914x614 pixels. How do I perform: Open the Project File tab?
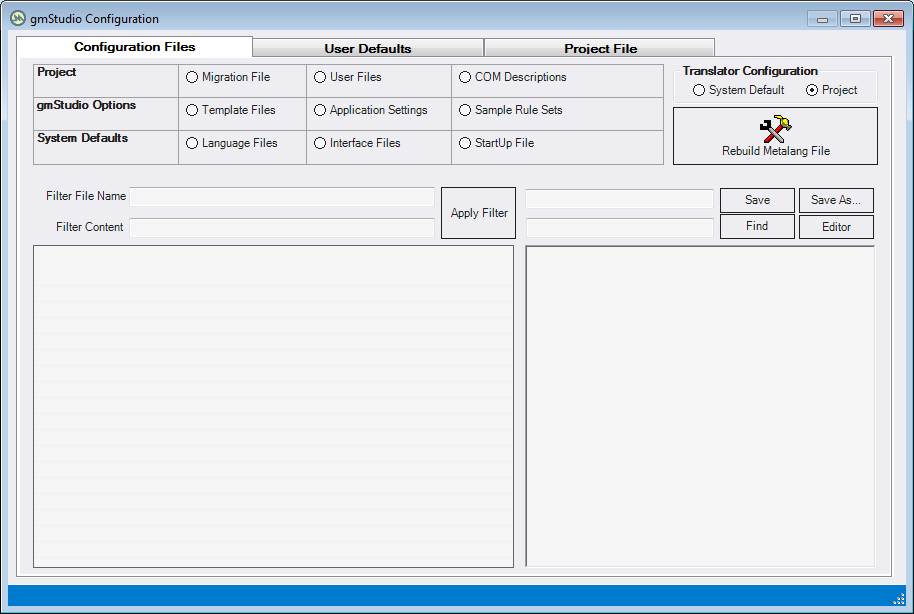click(x=599, y=48)
